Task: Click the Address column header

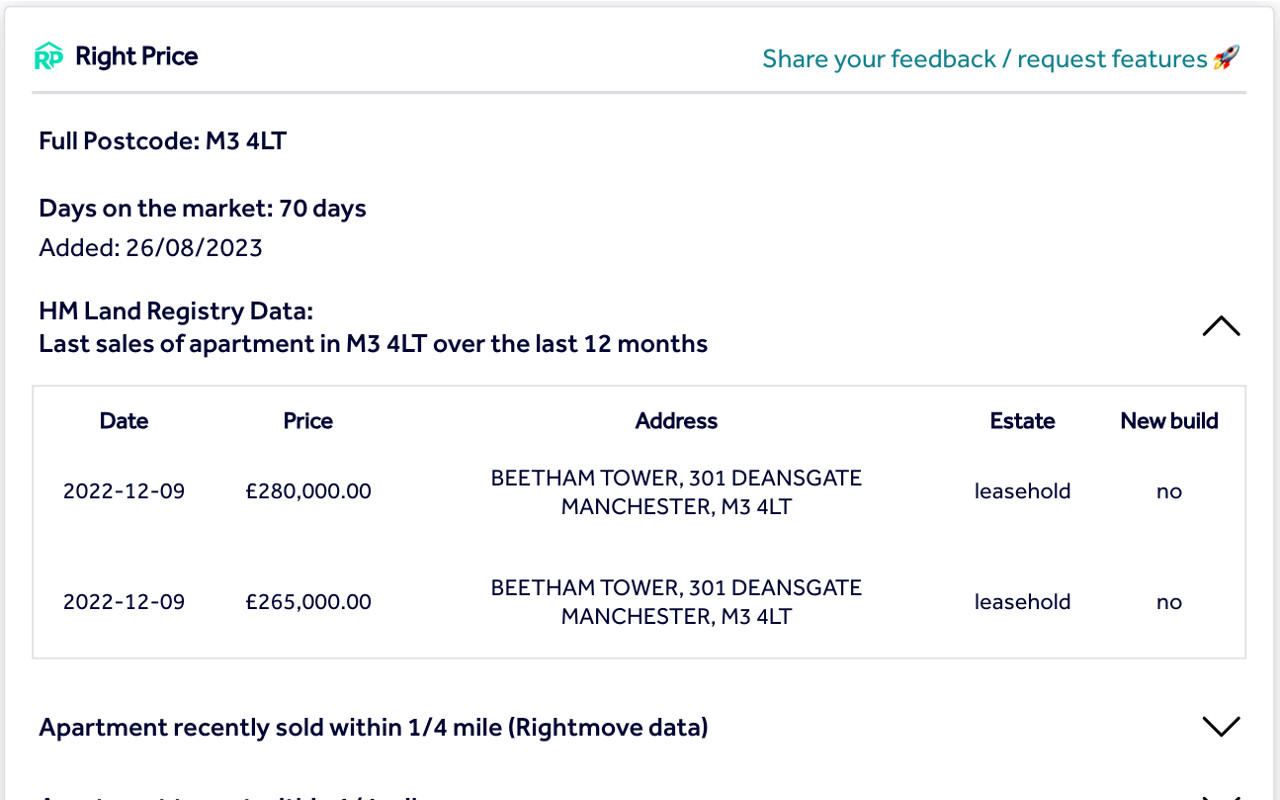Action: [676, 421]
